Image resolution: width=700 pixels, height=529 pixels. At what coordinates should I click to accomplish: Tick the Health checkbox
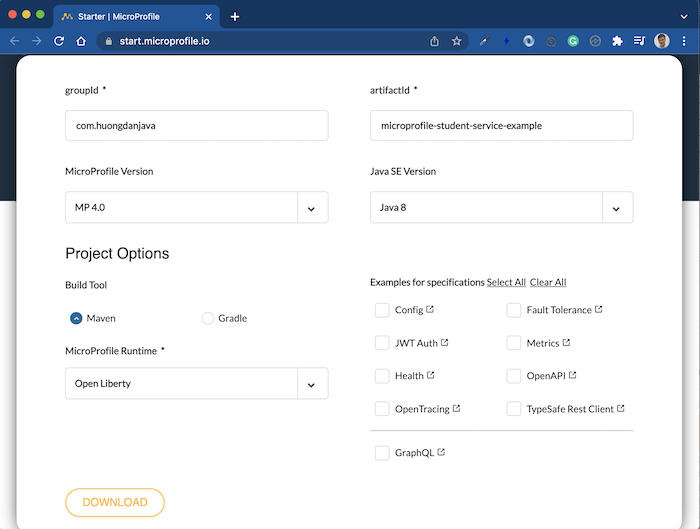tap(382, 376)
